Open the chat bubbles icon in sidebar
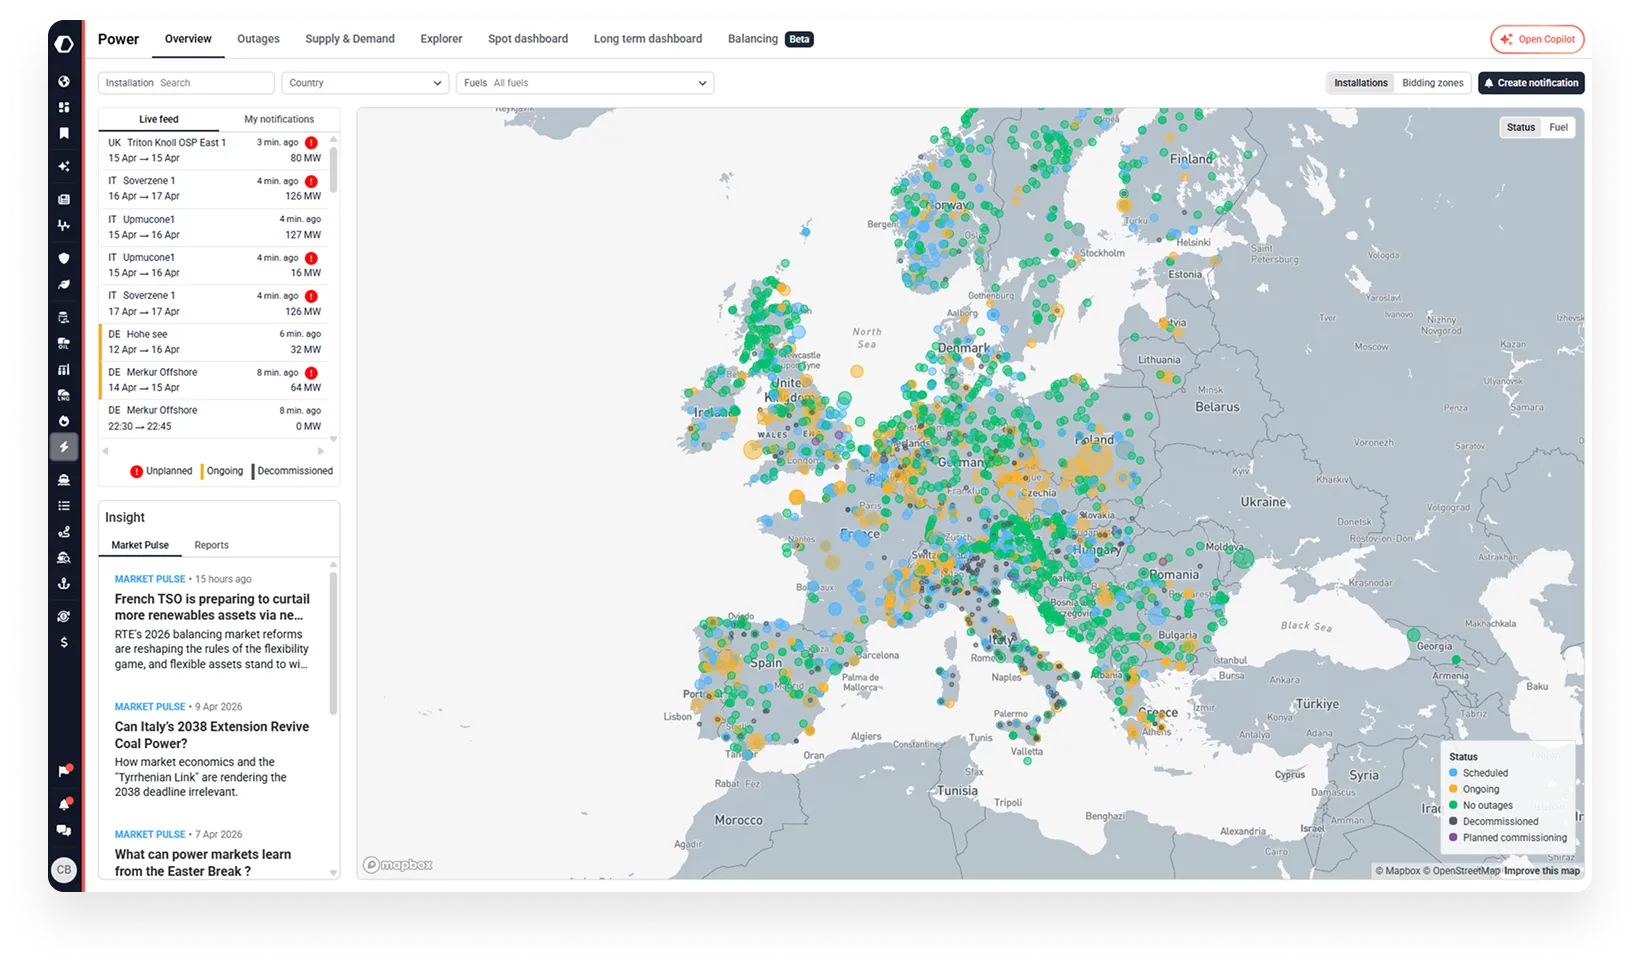 64,830
